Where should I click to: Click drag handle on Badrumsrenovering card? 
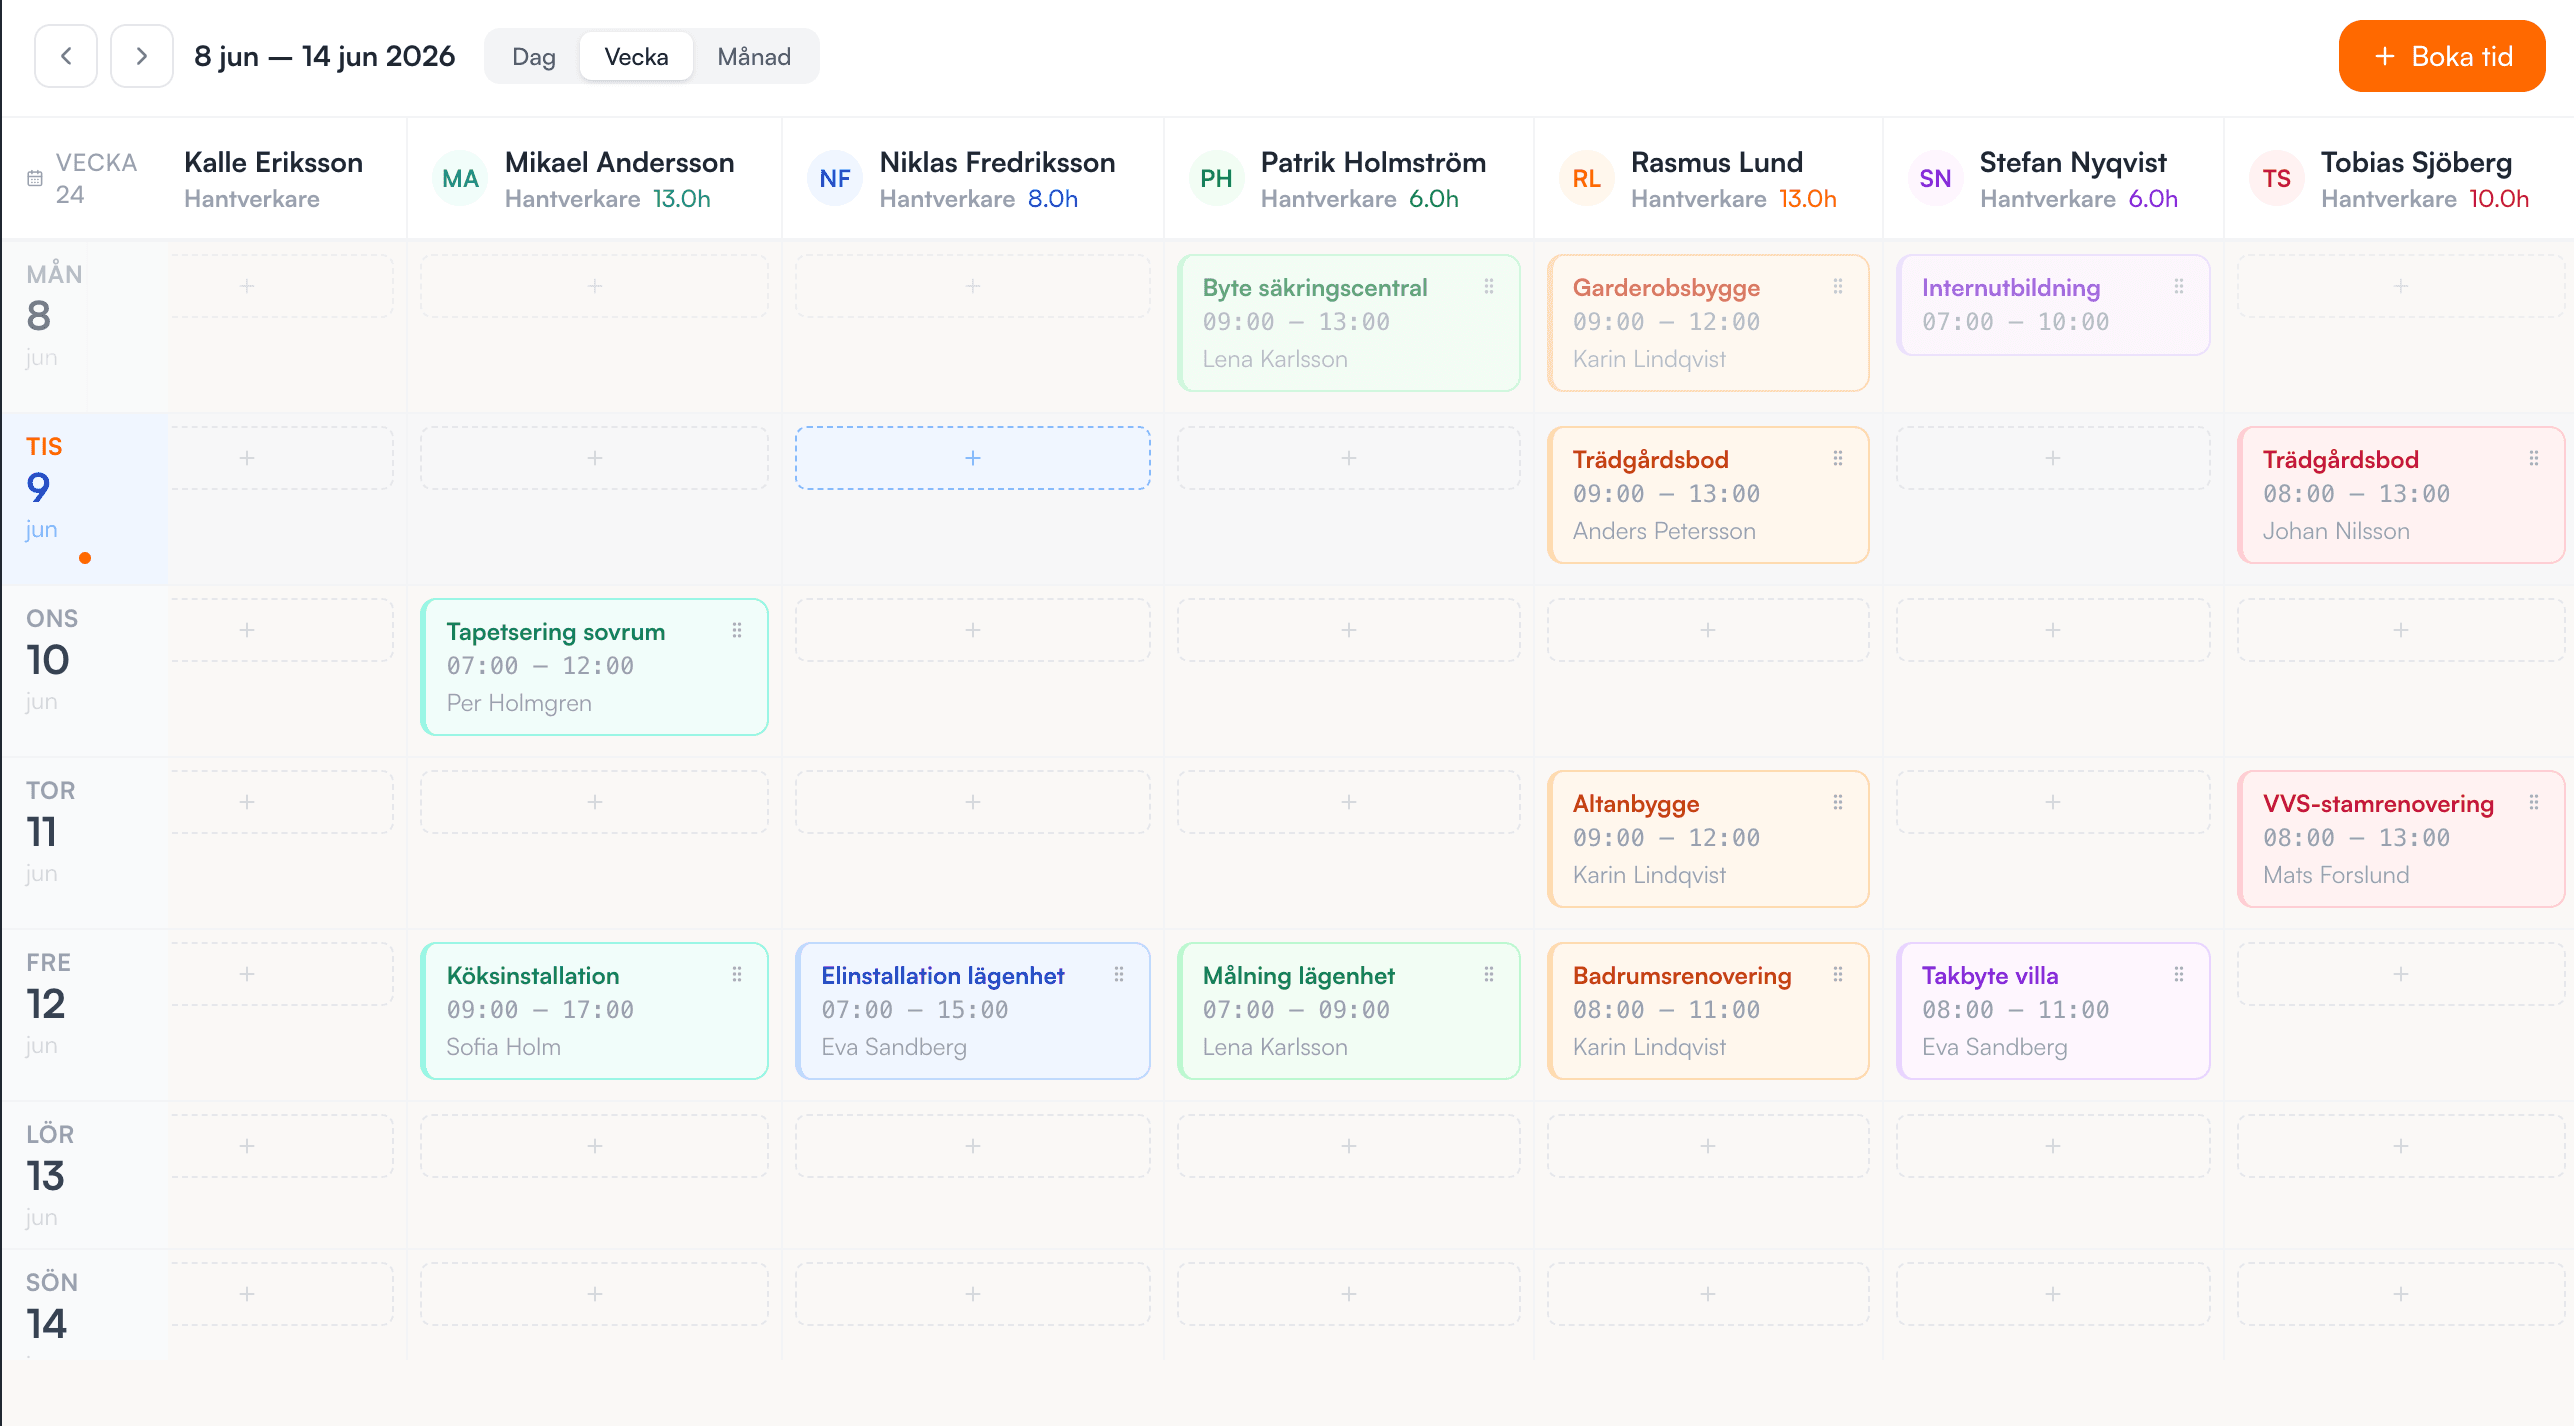point(1838,974)
